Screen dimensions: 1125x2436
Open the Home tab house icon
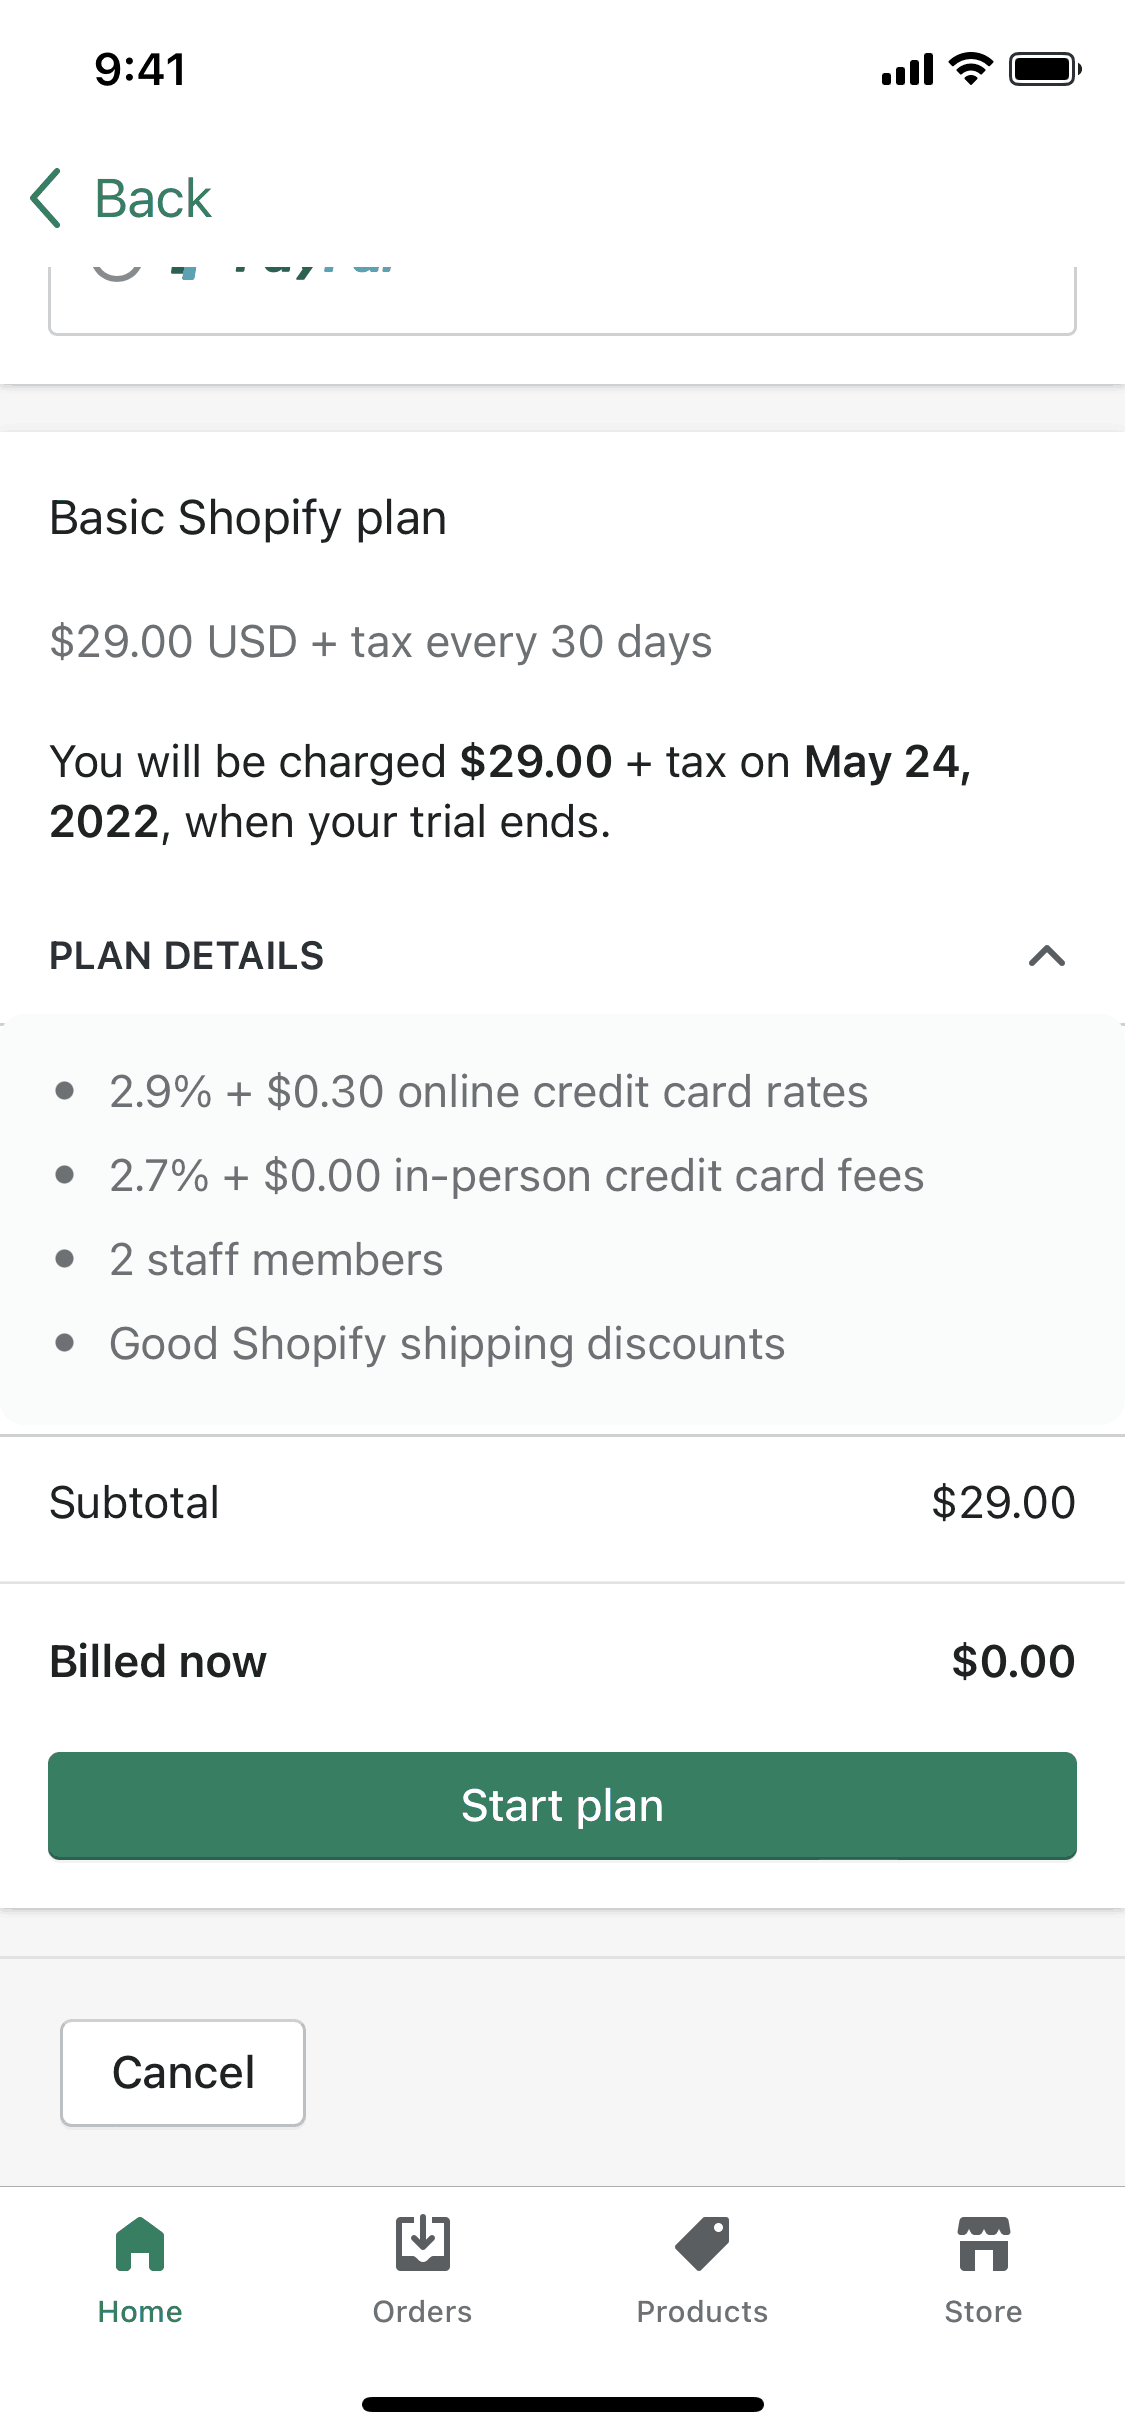(140, 2244)
